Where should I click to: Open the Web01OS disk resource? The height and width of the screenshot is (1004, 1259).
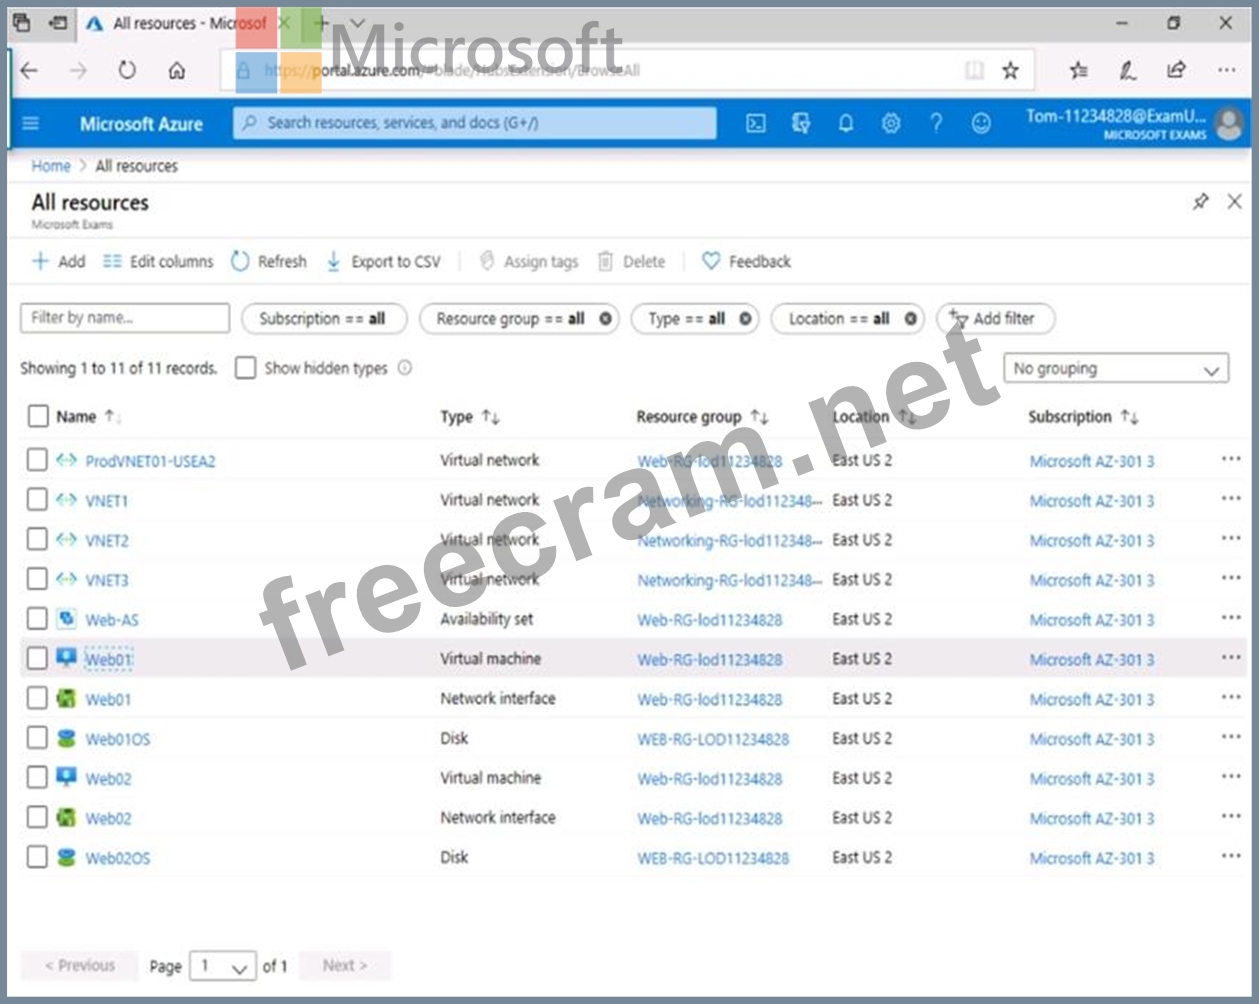pos(118,739)
